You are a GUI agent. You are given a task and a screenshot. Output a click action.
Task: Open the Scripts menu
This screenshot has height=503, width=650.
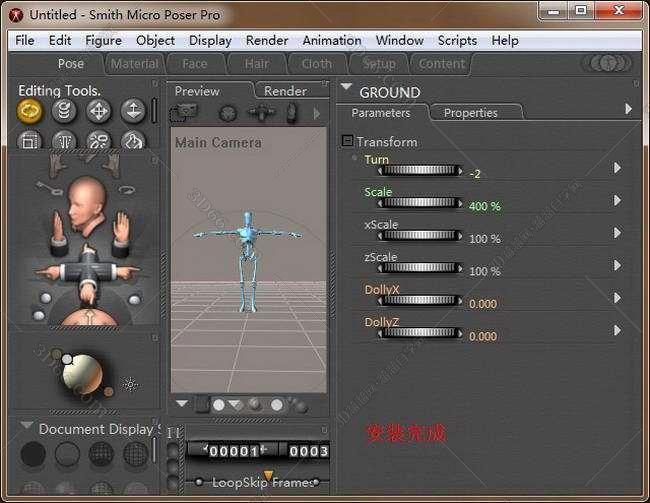pos(457,41)
